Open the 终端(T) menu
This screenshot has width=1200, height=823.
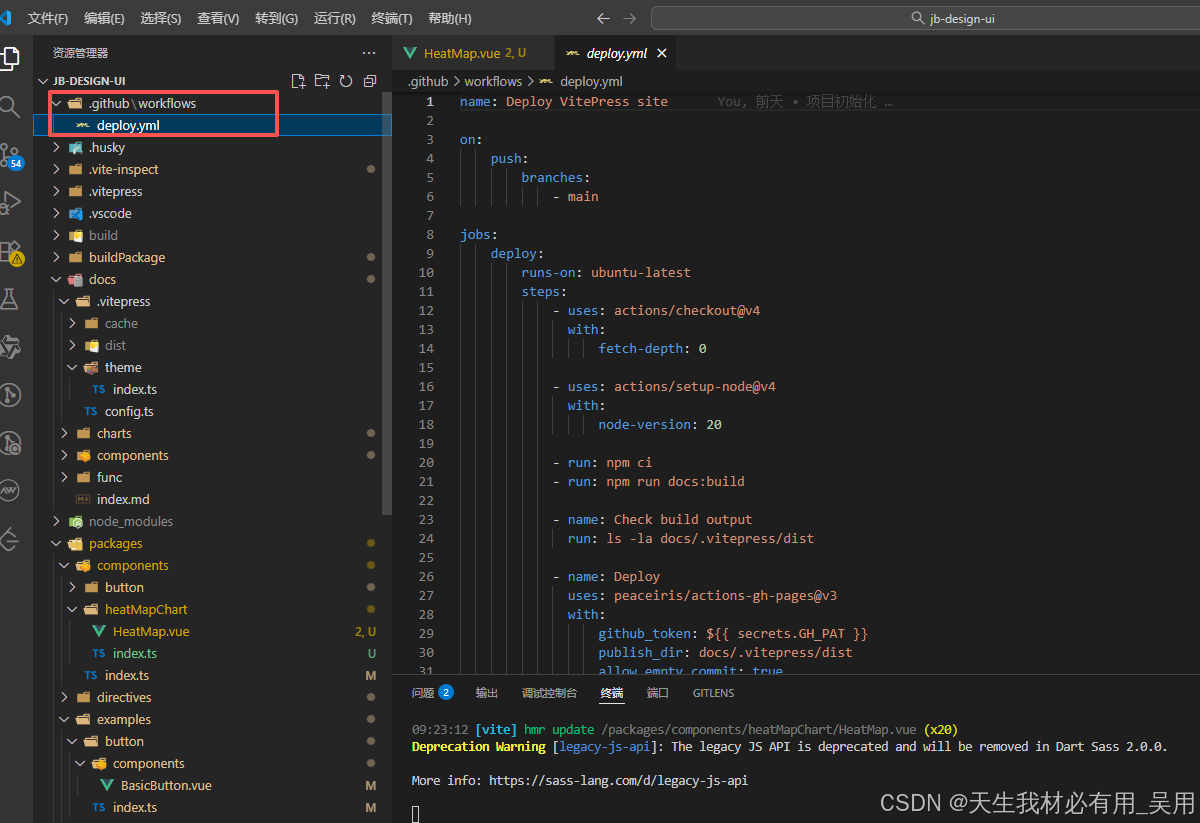coord(391,18)
